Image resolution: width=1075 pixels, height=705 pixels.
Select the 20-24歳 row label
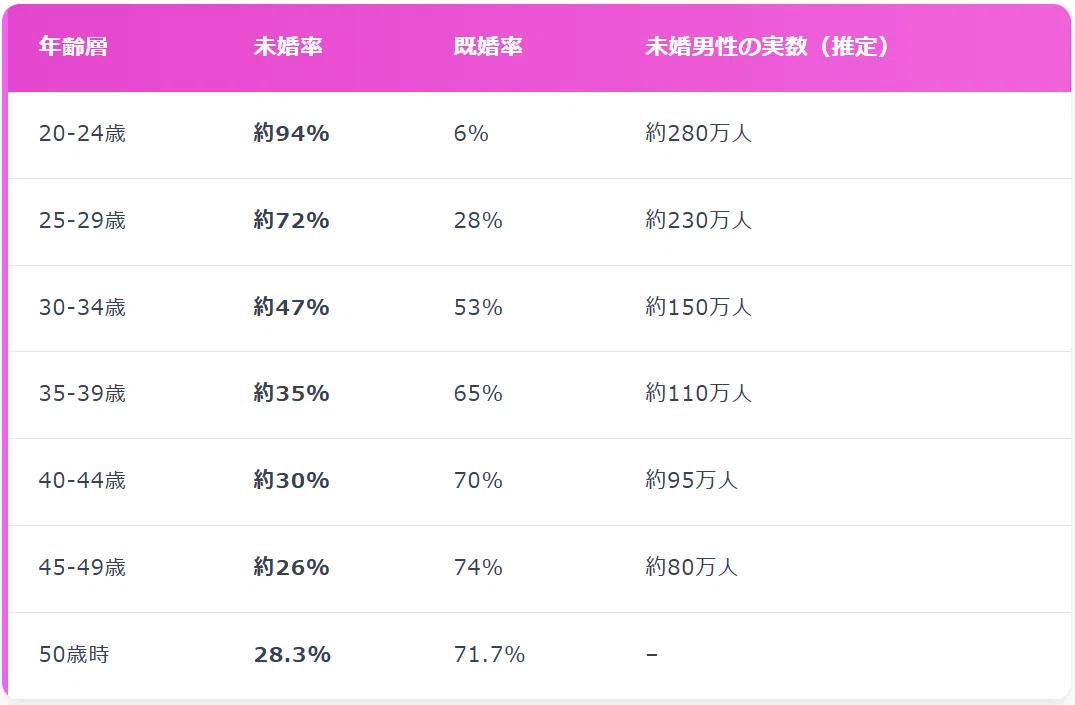[82, 133]
